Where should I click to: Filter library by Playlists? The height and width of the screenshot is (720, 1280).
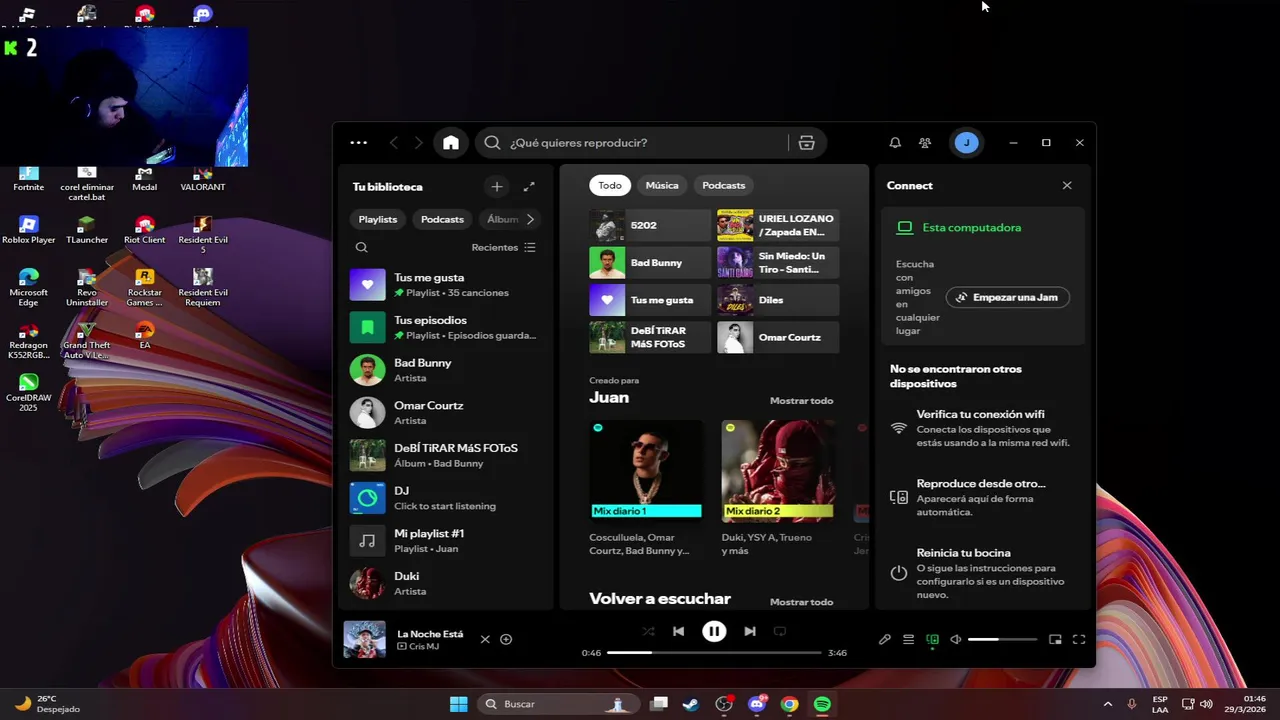(378, 219)
